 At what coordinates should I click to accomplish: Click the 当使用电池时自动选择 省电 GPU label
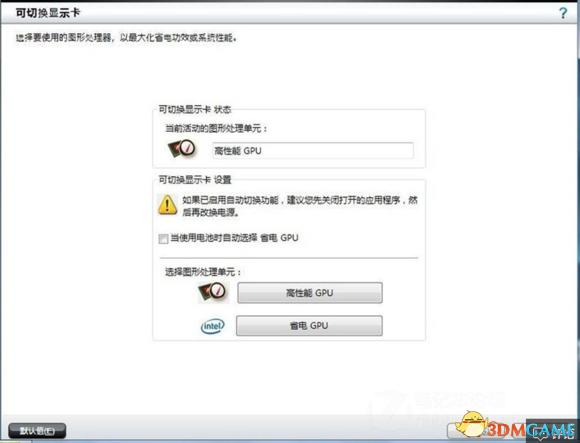[234, 238]
